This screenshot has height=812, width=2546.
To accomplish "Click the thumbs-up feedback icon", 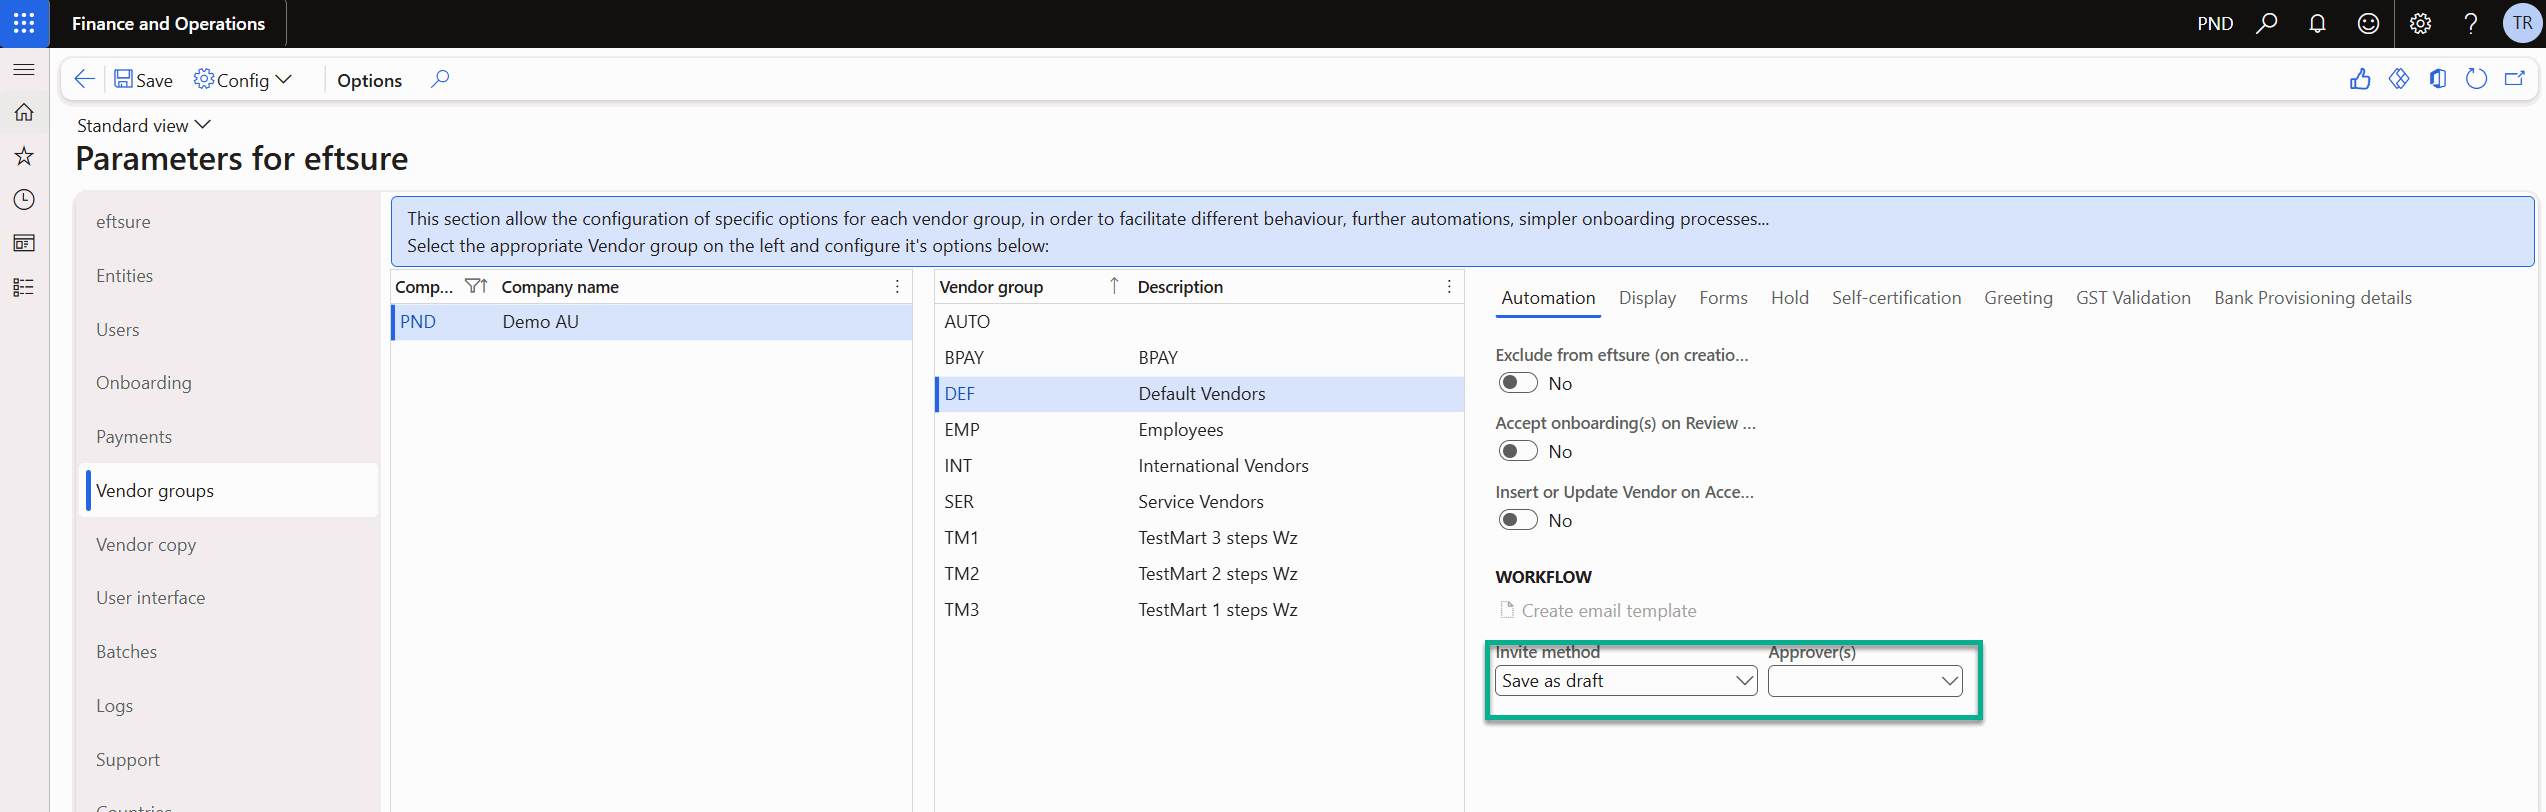I will tap(2360, 79).
